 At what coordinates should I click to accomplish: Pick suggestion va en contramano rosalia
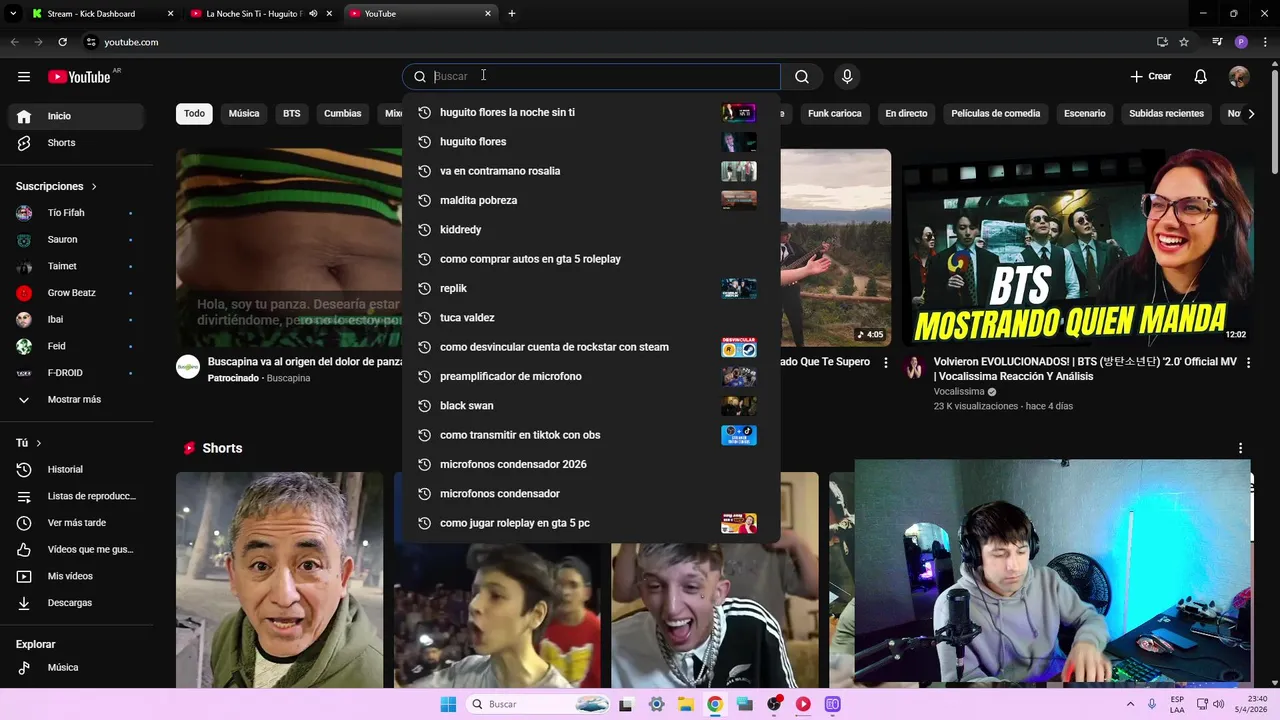(591, 171)
